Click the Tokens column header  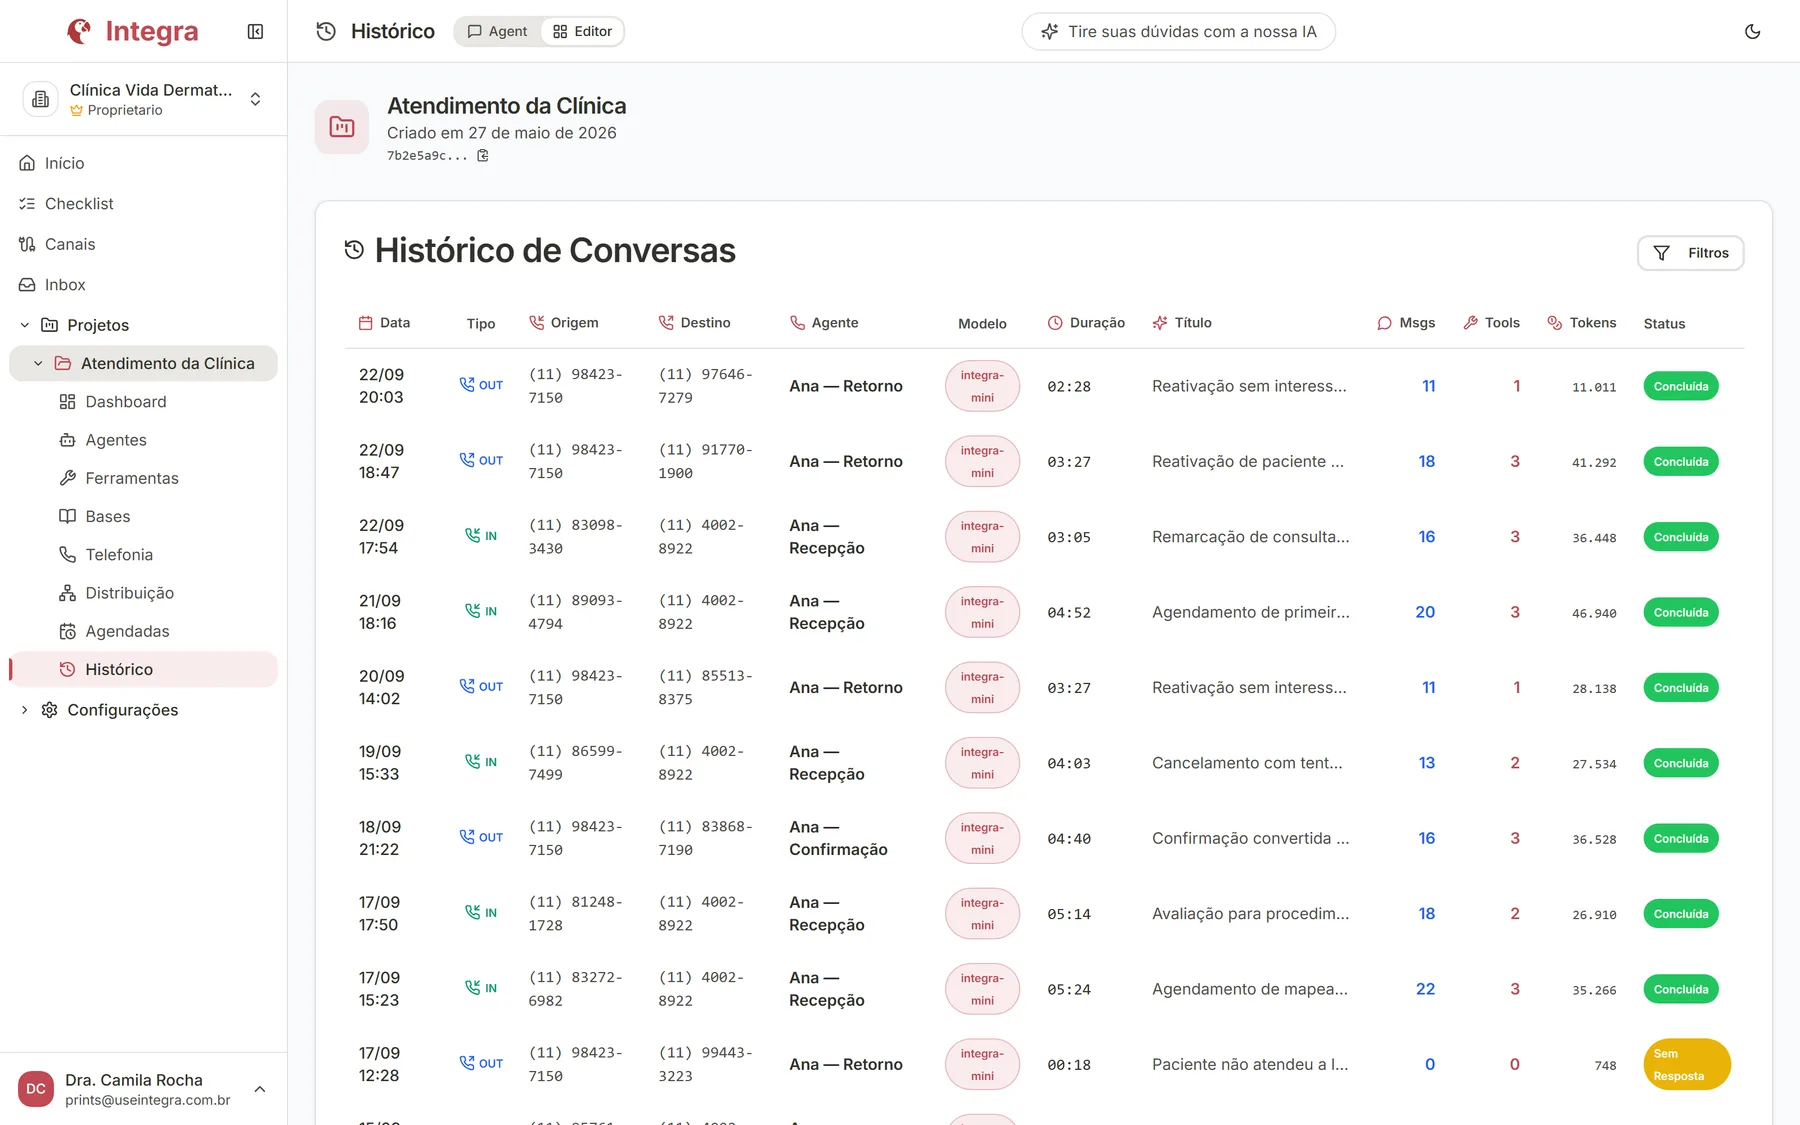(x=1581, y=323)
